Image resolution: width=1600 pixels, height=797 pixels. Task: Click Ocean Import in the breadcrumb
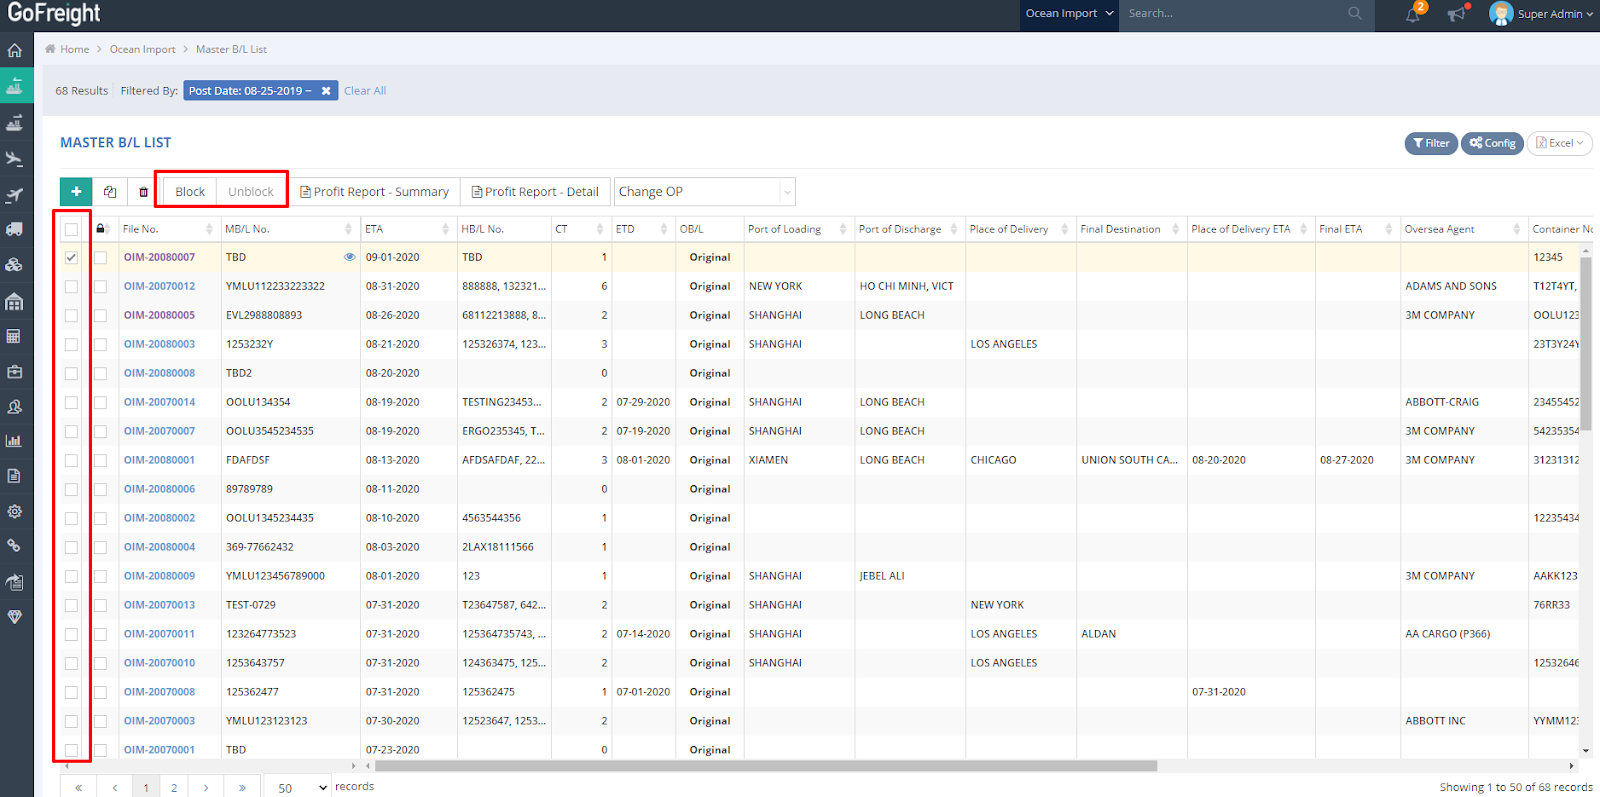(142, 49)
